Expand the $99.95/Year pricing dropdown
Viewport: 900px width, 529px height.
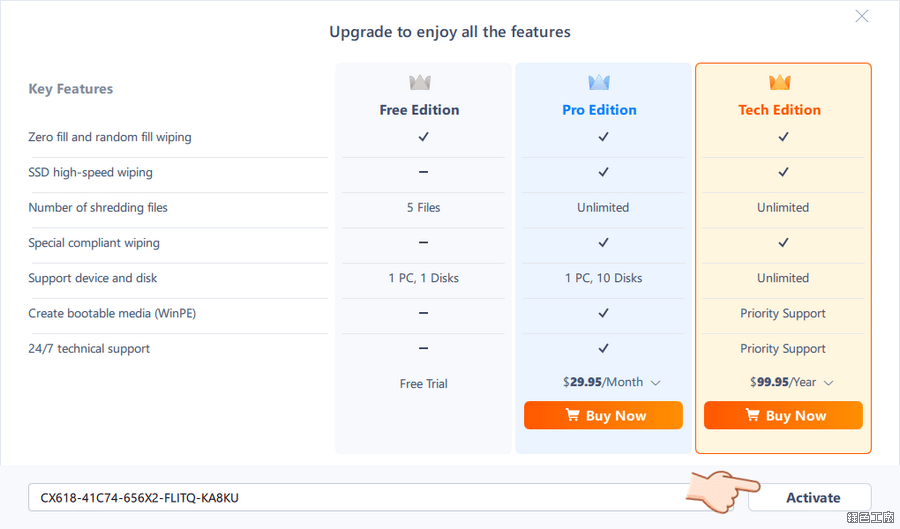[828, 383]
